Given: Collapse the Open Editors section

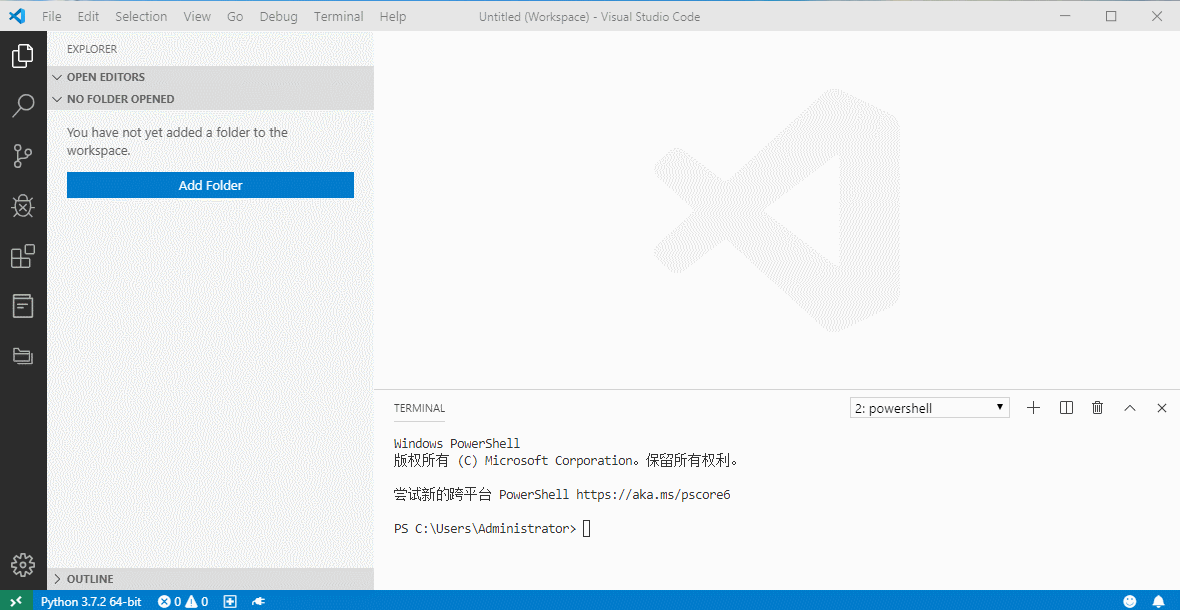Looking at the screenshot, I should pyautogui.click(x=105, y=77).
